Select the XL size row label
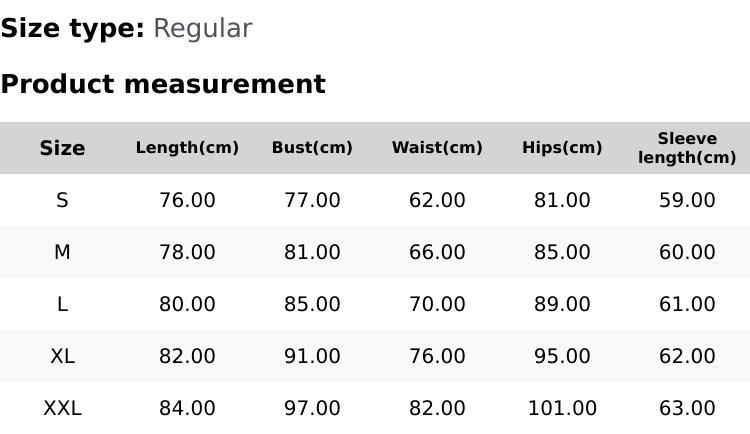 [x=62, y=356]
